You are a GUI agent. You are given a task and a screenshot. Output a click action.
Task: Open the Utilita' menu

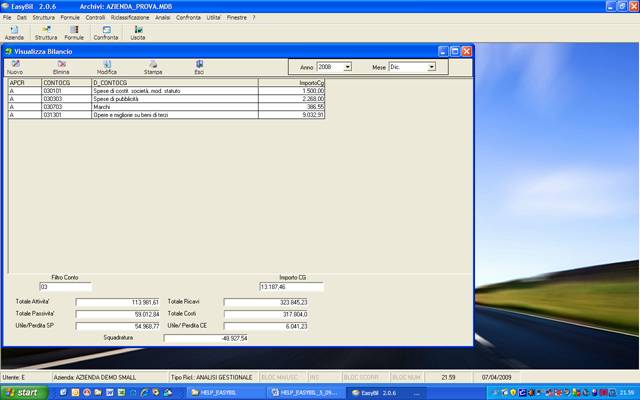(213, 18)
